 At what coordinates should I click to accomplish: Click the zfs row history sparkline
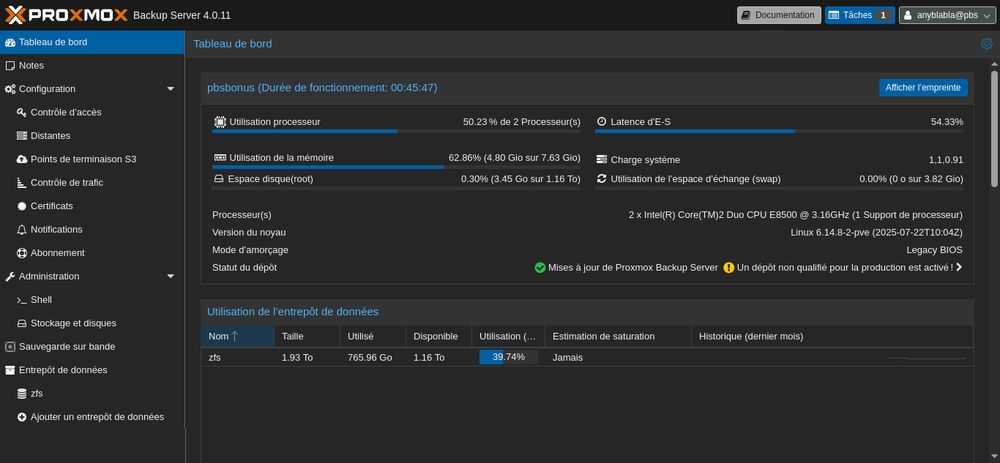click(x=927, y=358)
